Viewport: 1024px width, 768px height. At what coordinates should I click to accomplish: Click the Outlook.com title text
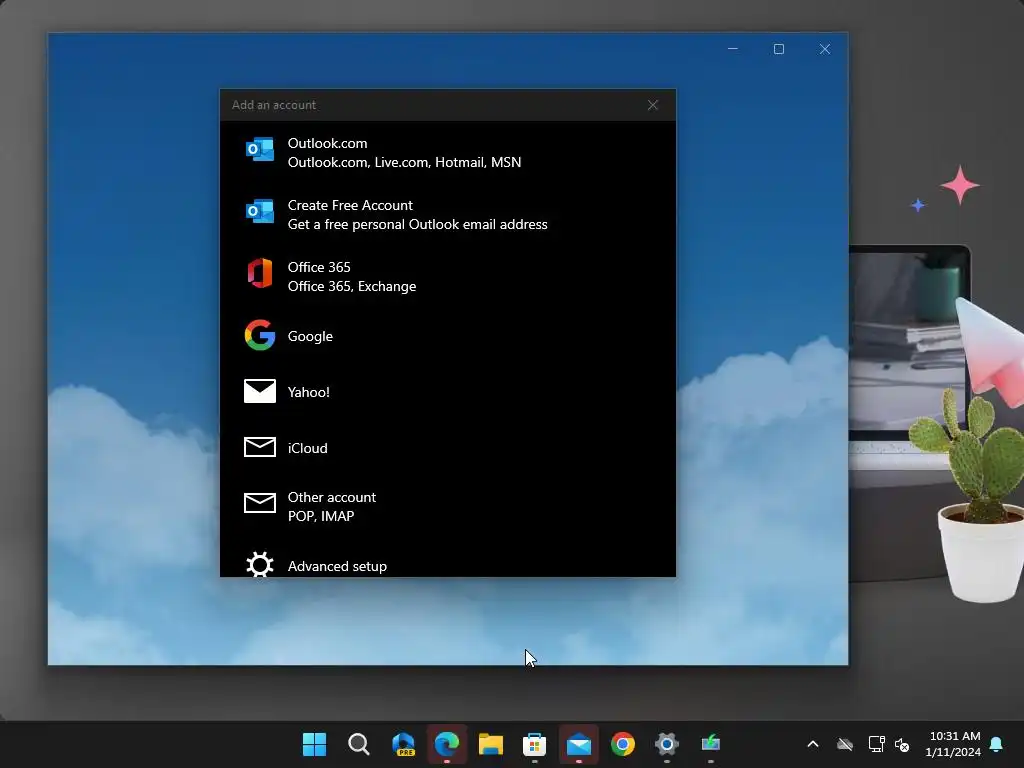327,143
